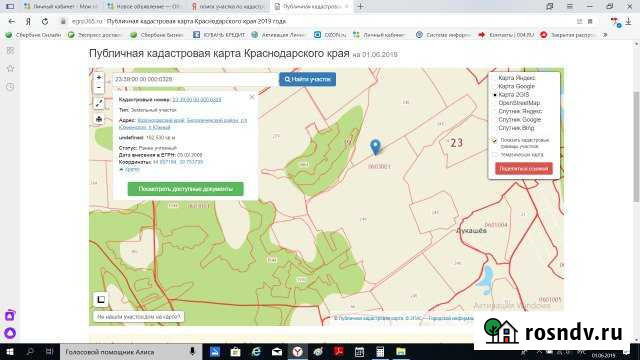
Task: Select the Спутник Google layer
Action: click(x=519, y=120)
